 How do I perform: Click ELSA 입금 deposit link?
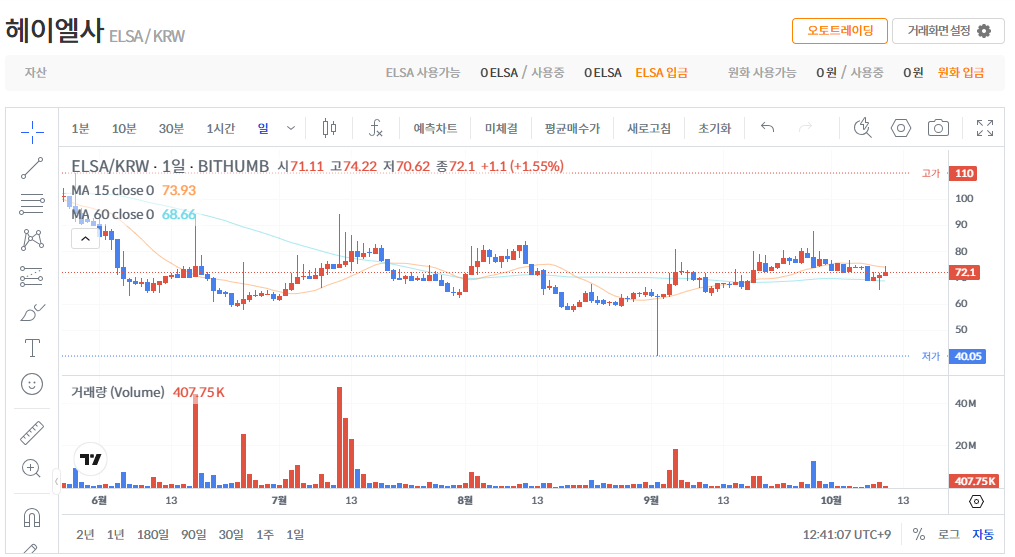tap(661, 73)
